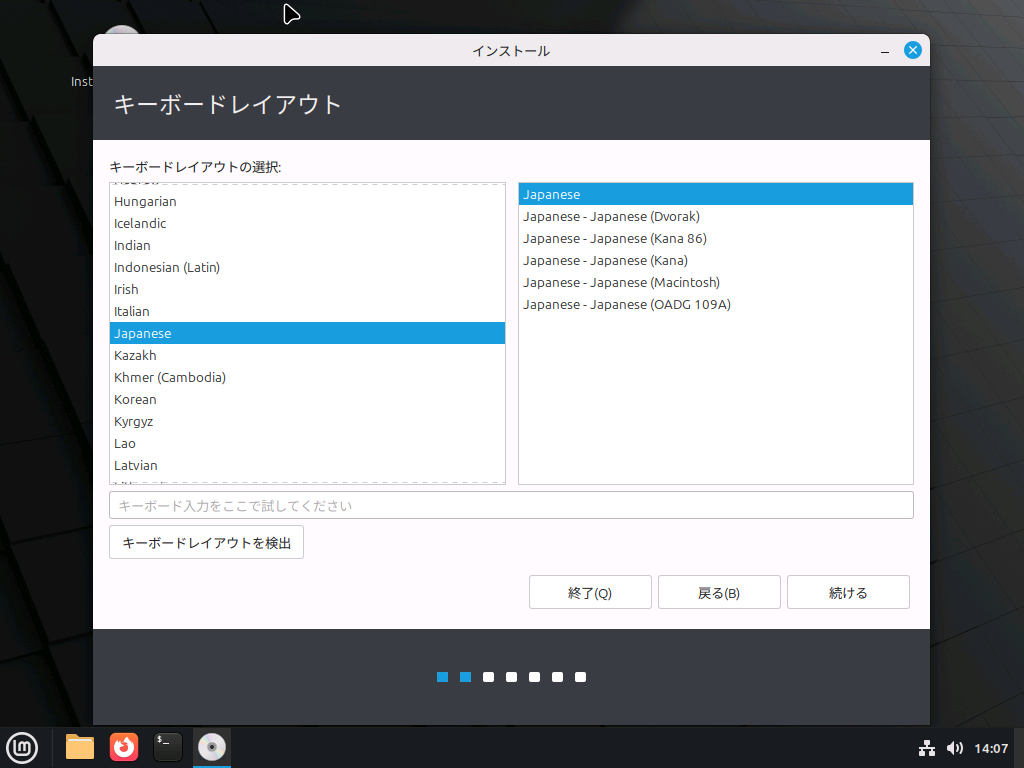
Task: Open the terminal from the taskbar
Action: pos(167,747)
